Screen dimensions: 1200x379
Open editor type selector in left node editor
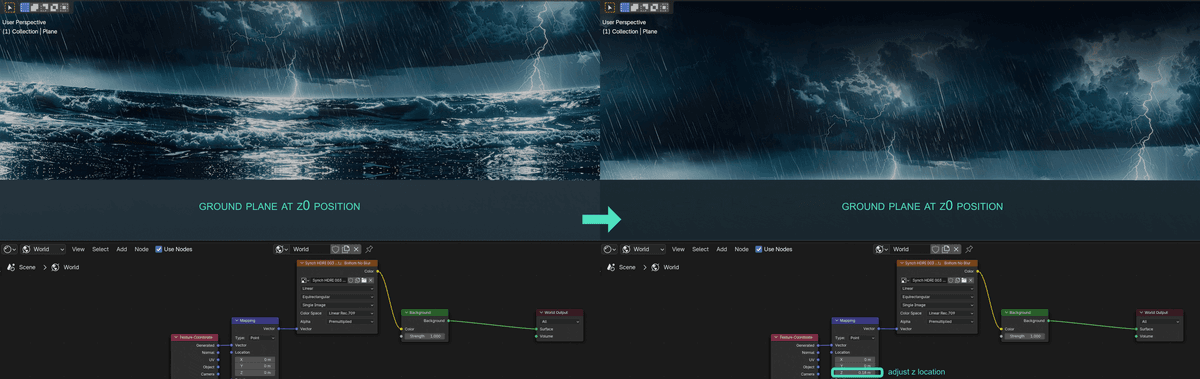coord(10,249)
